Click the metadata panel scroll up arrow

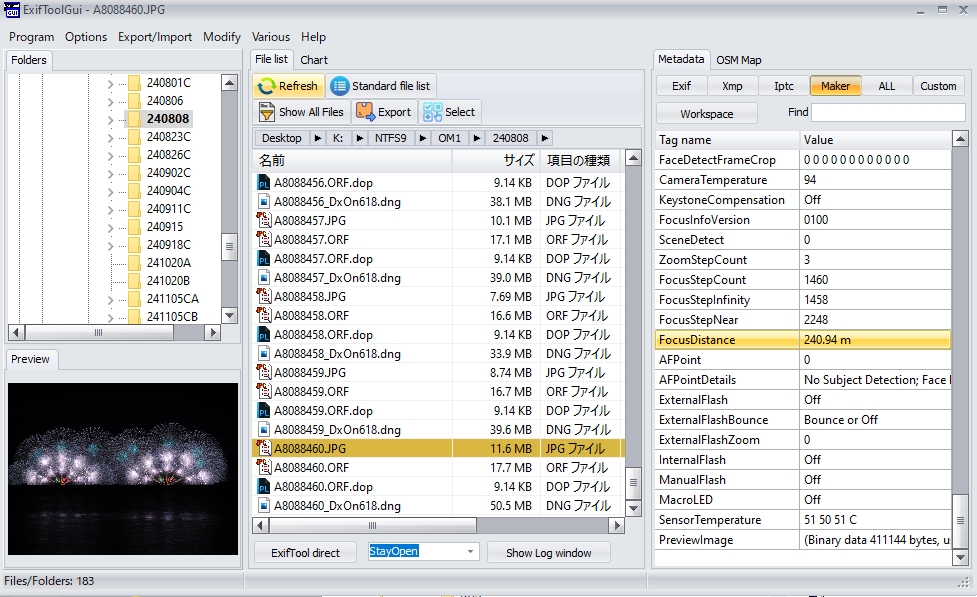click(960, 138)
